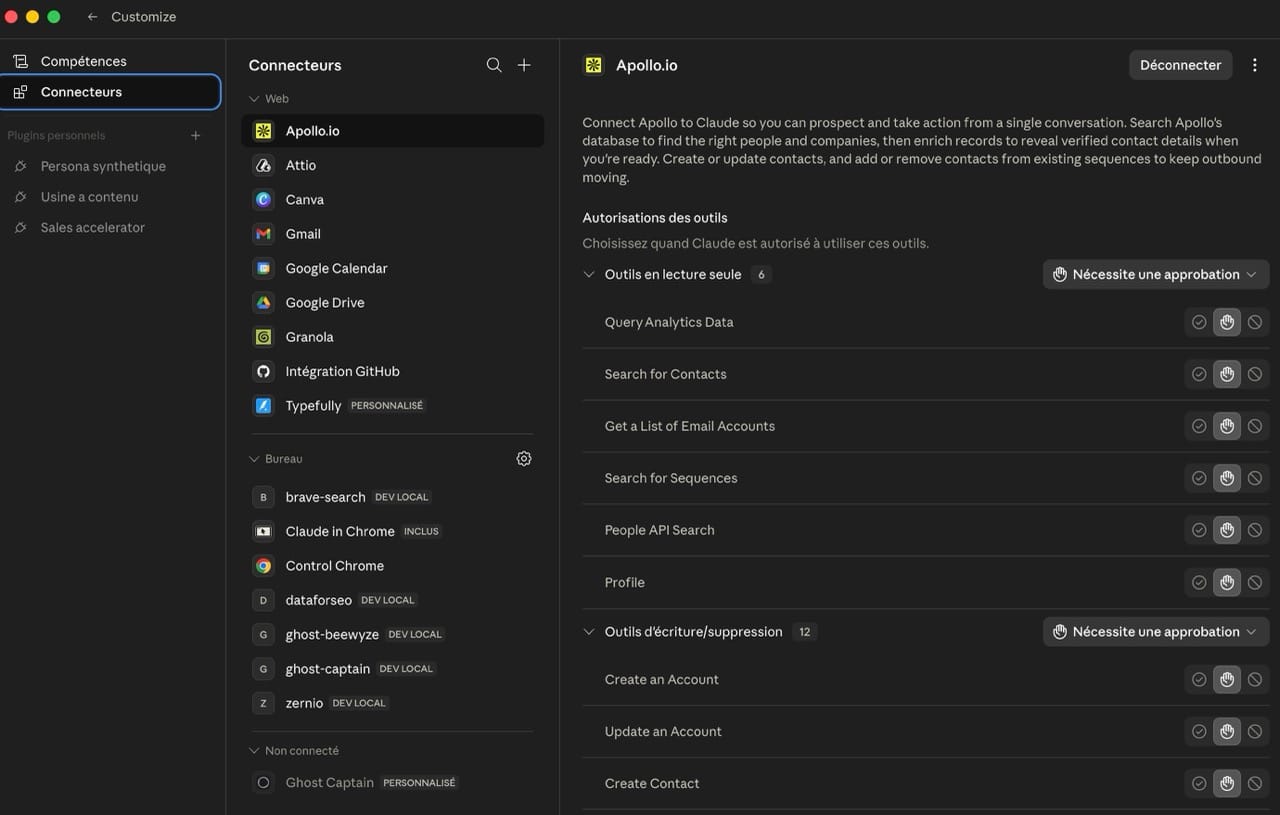This screenshot has height=815, width=1280.
Task: Select the dataforseo connector
Action: (393, 600)
